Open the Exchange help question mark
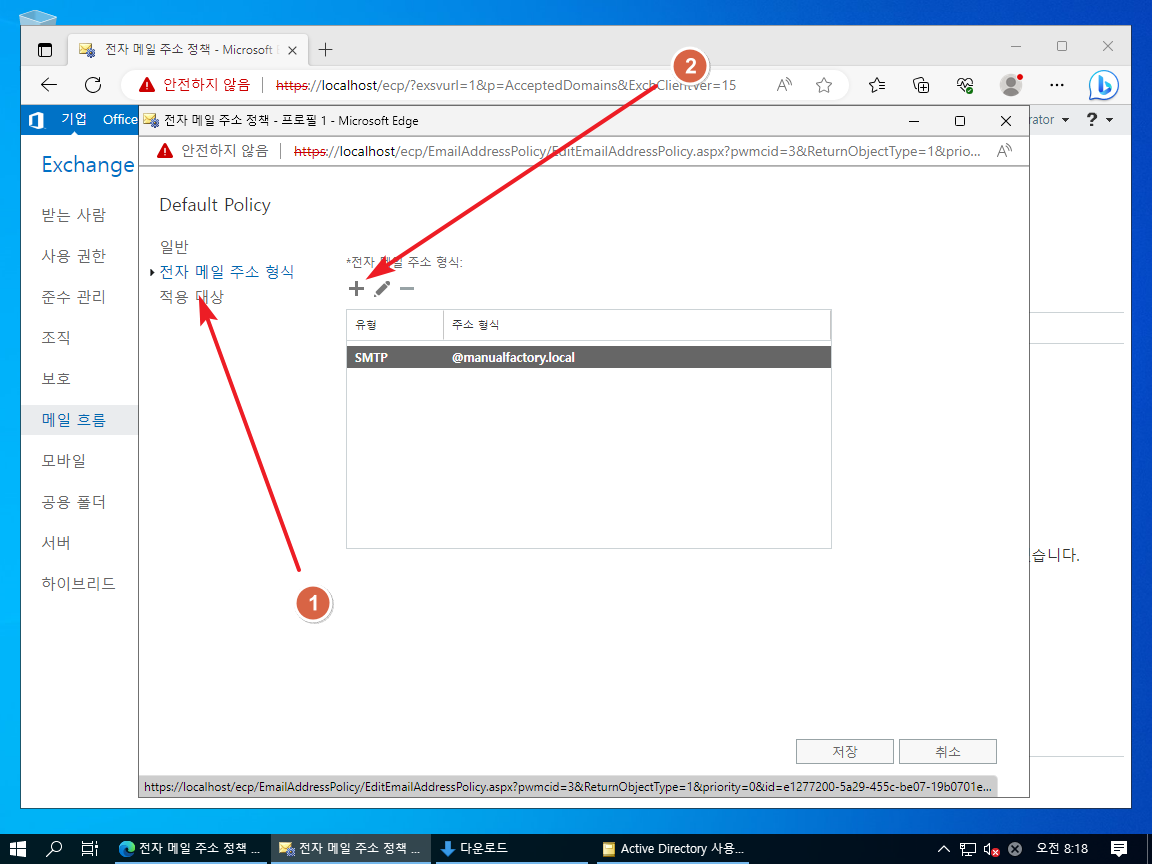The width and height of the screenshot is (1152, 864). 1092,120
